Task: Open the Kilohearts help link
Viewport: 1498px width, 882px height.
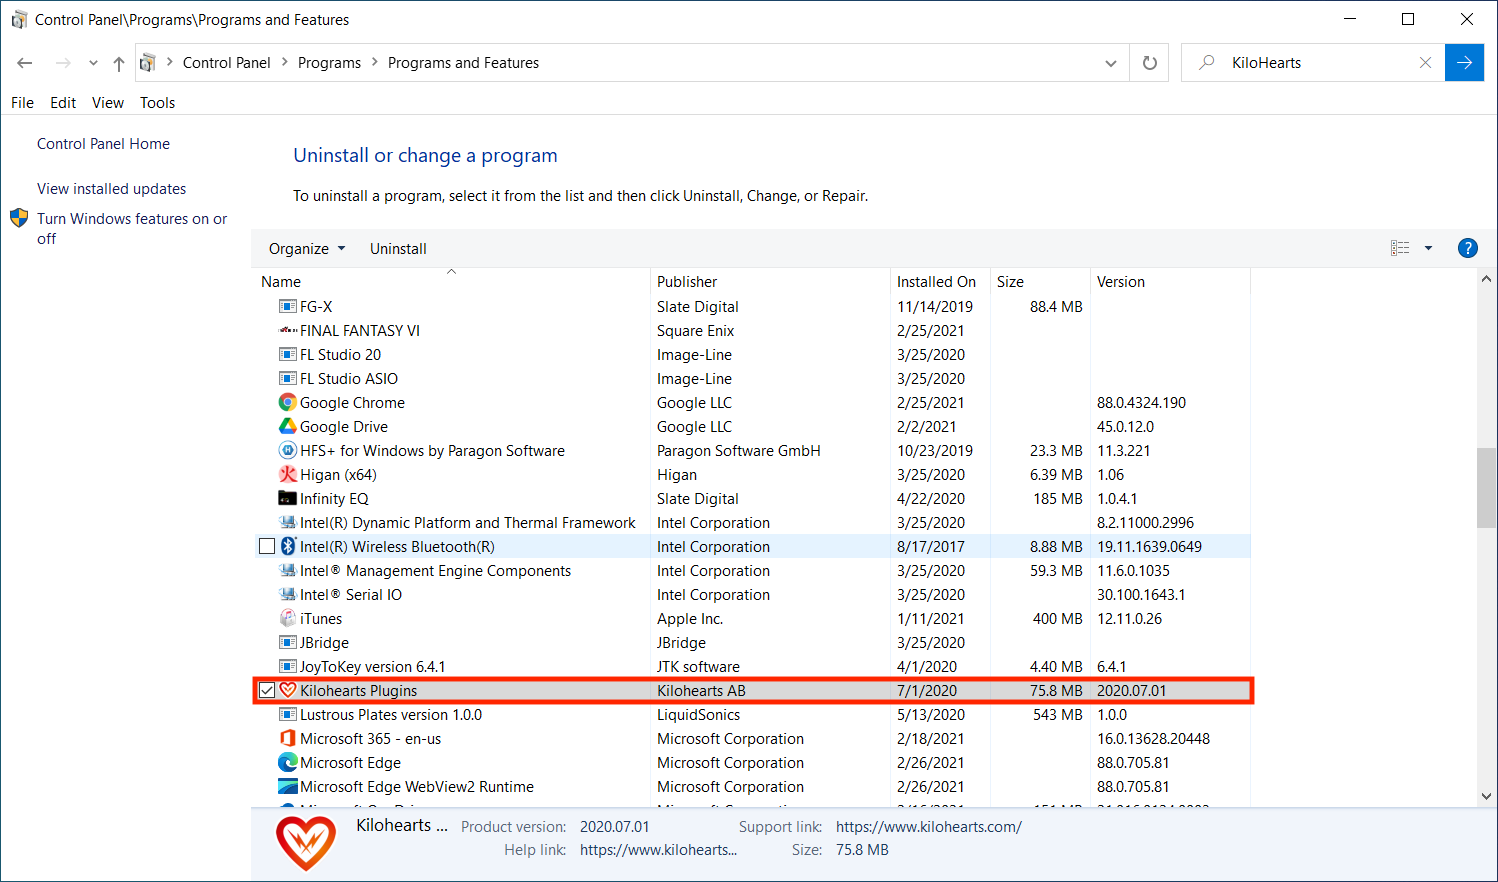Action: [x=658, y=850]
